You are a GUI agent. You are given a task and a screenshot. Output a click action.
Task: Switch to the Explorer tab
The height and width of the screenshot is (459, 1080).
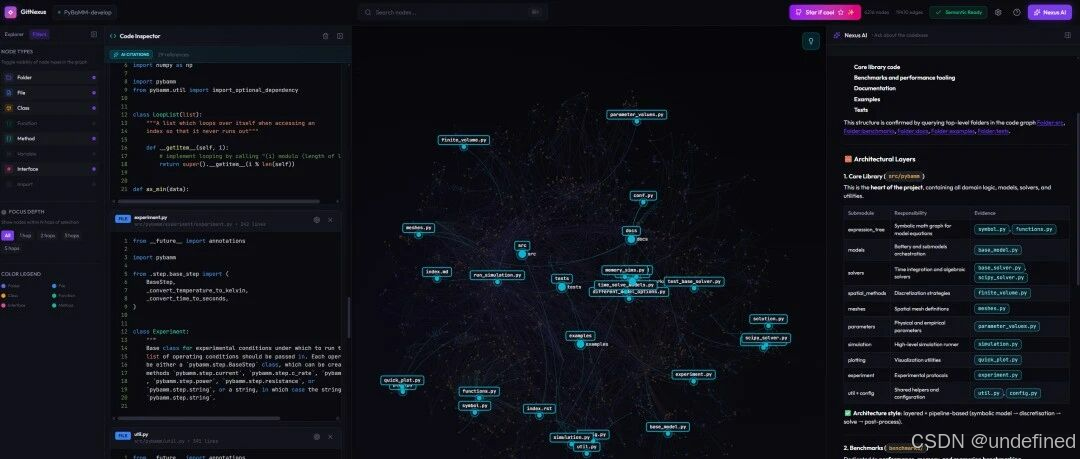14,34
